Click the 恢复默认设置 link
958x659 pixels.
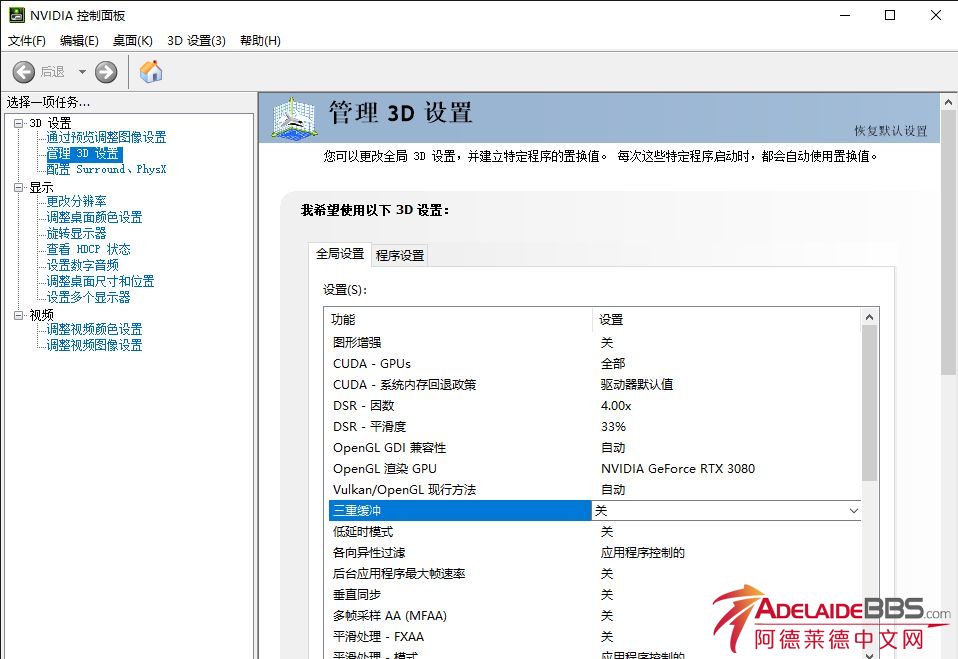click(x=890, y=131)
